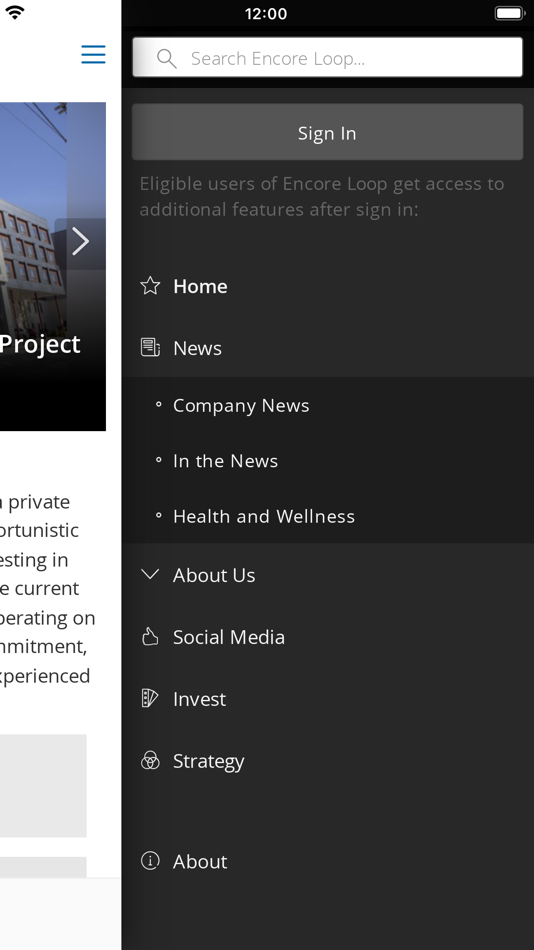Image resolution: width=534 pixels, height=950 pixels.
Task: Tap the hamburger menu icon
Action: click(93, 55)
